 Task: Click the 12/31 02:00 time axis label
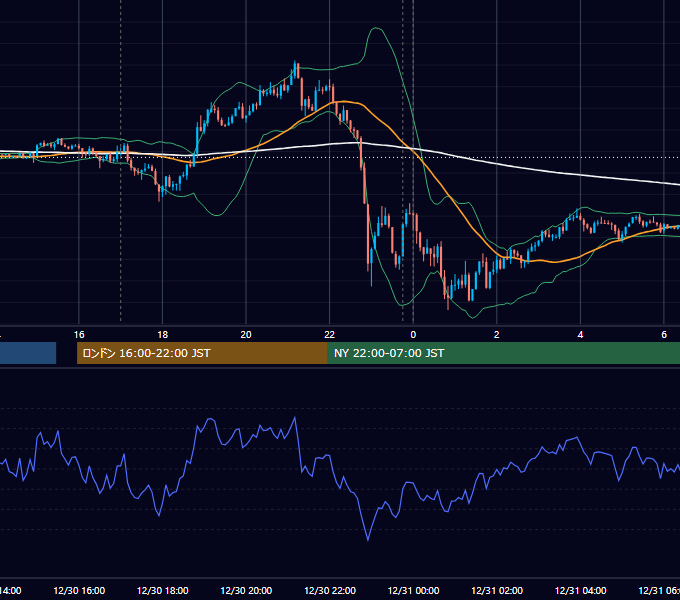click(497, 590)
